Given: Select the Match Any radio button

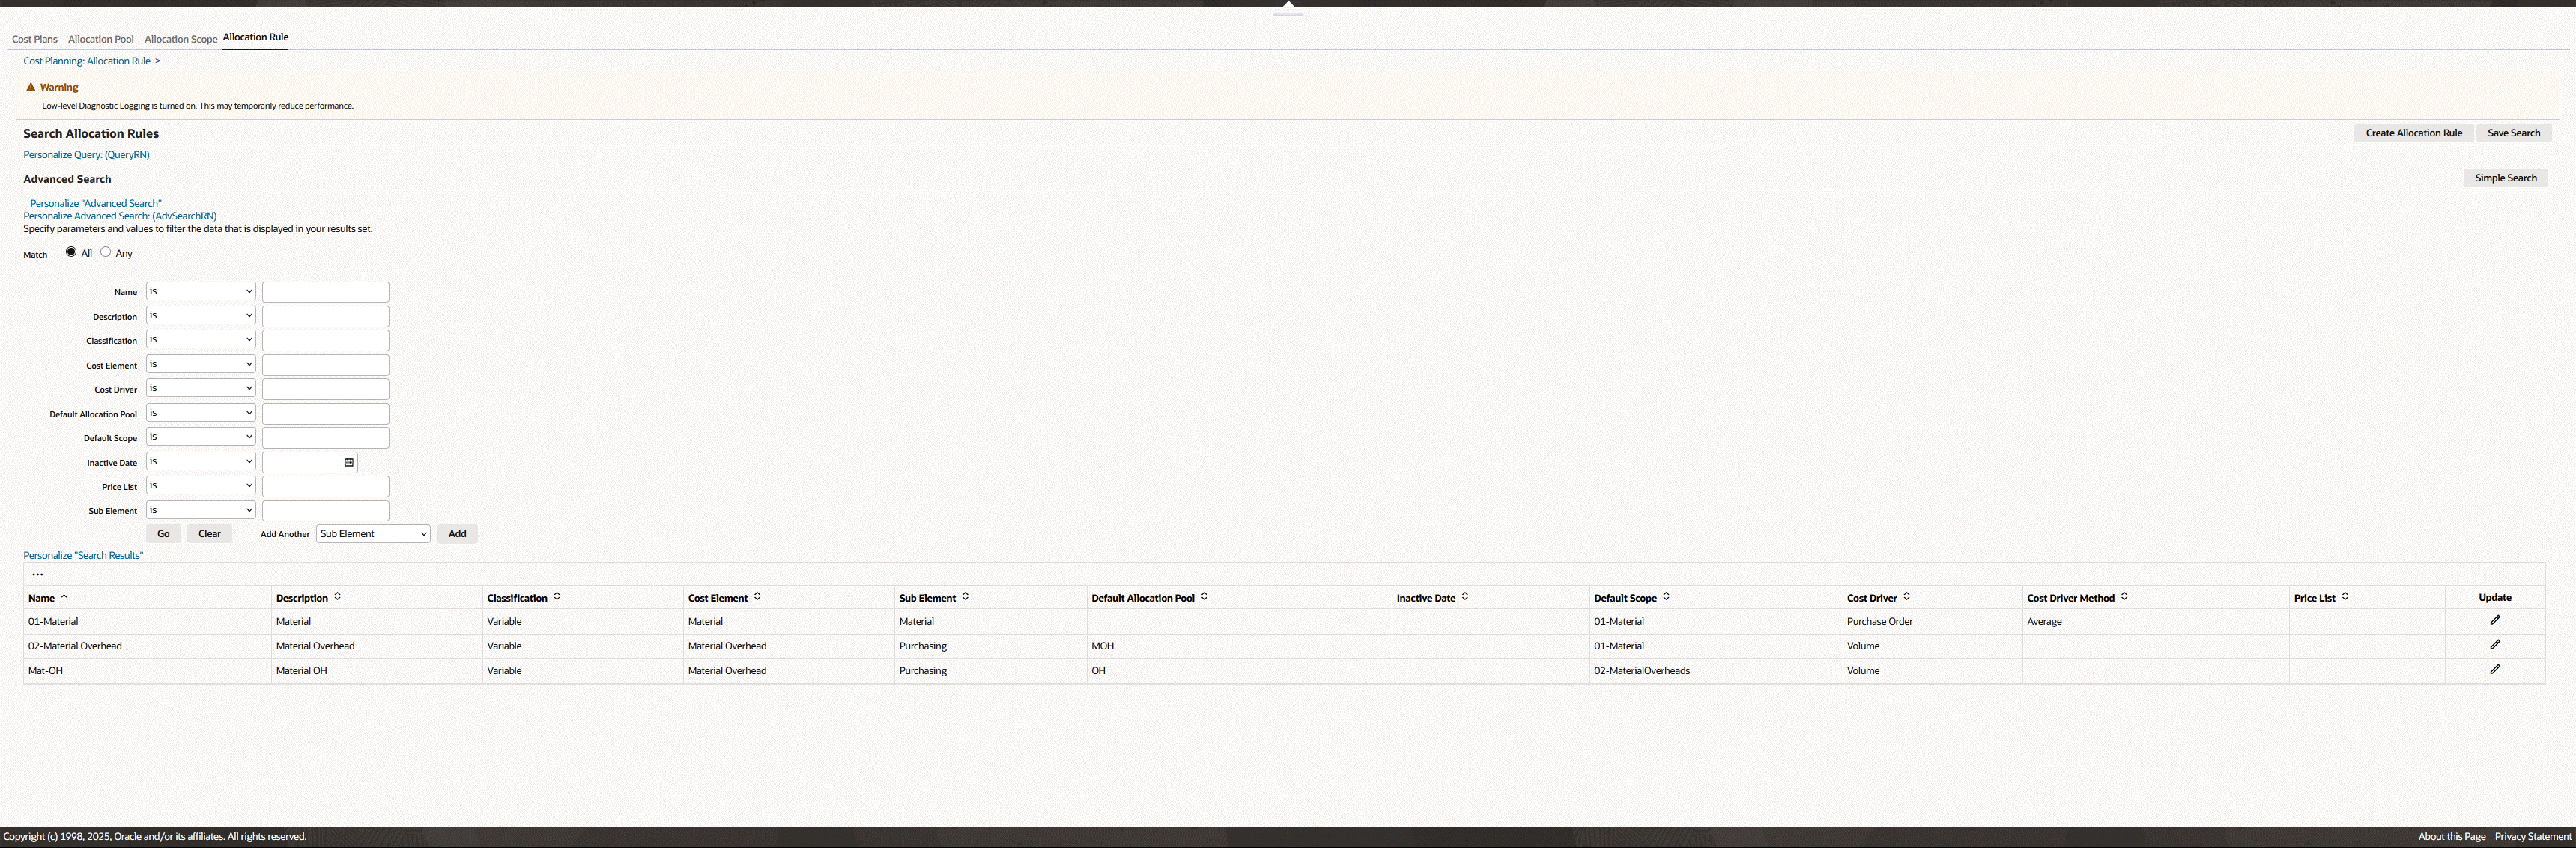Looking at the screenshot, I should point(106,252).
